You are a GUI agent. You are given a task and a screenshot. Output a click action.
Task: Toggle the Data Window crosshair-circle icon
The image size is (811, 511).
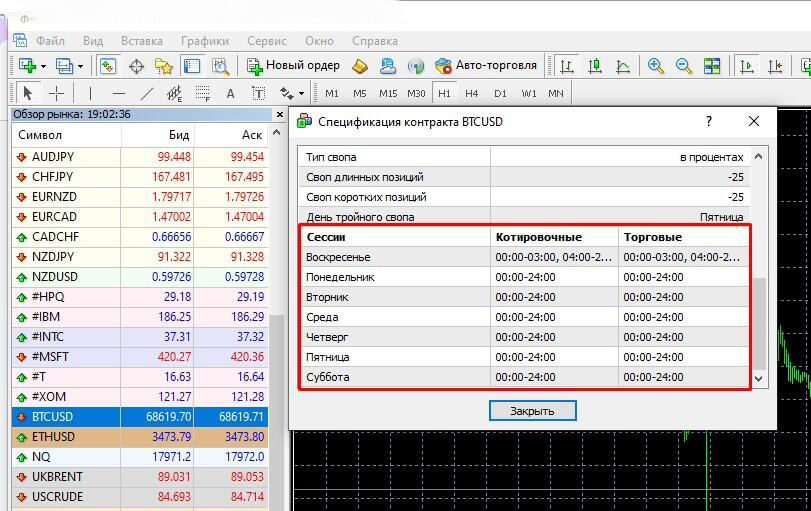(x=136, y=66)
